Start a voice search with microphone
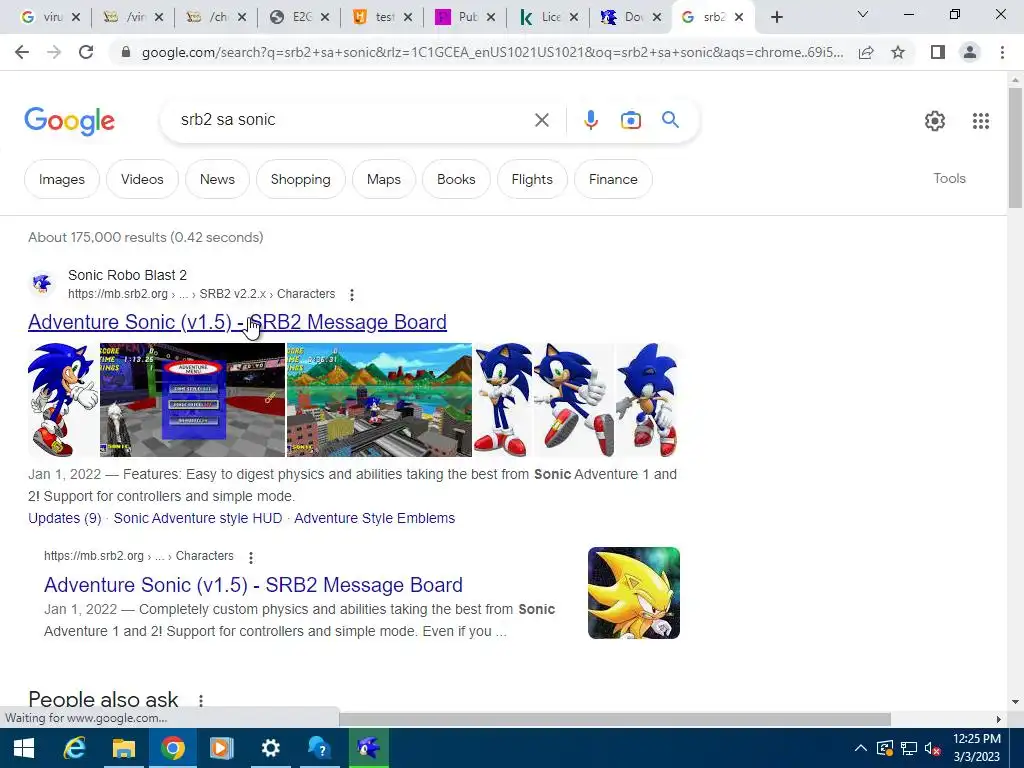 pyautogui.click(x=590, y=120)
